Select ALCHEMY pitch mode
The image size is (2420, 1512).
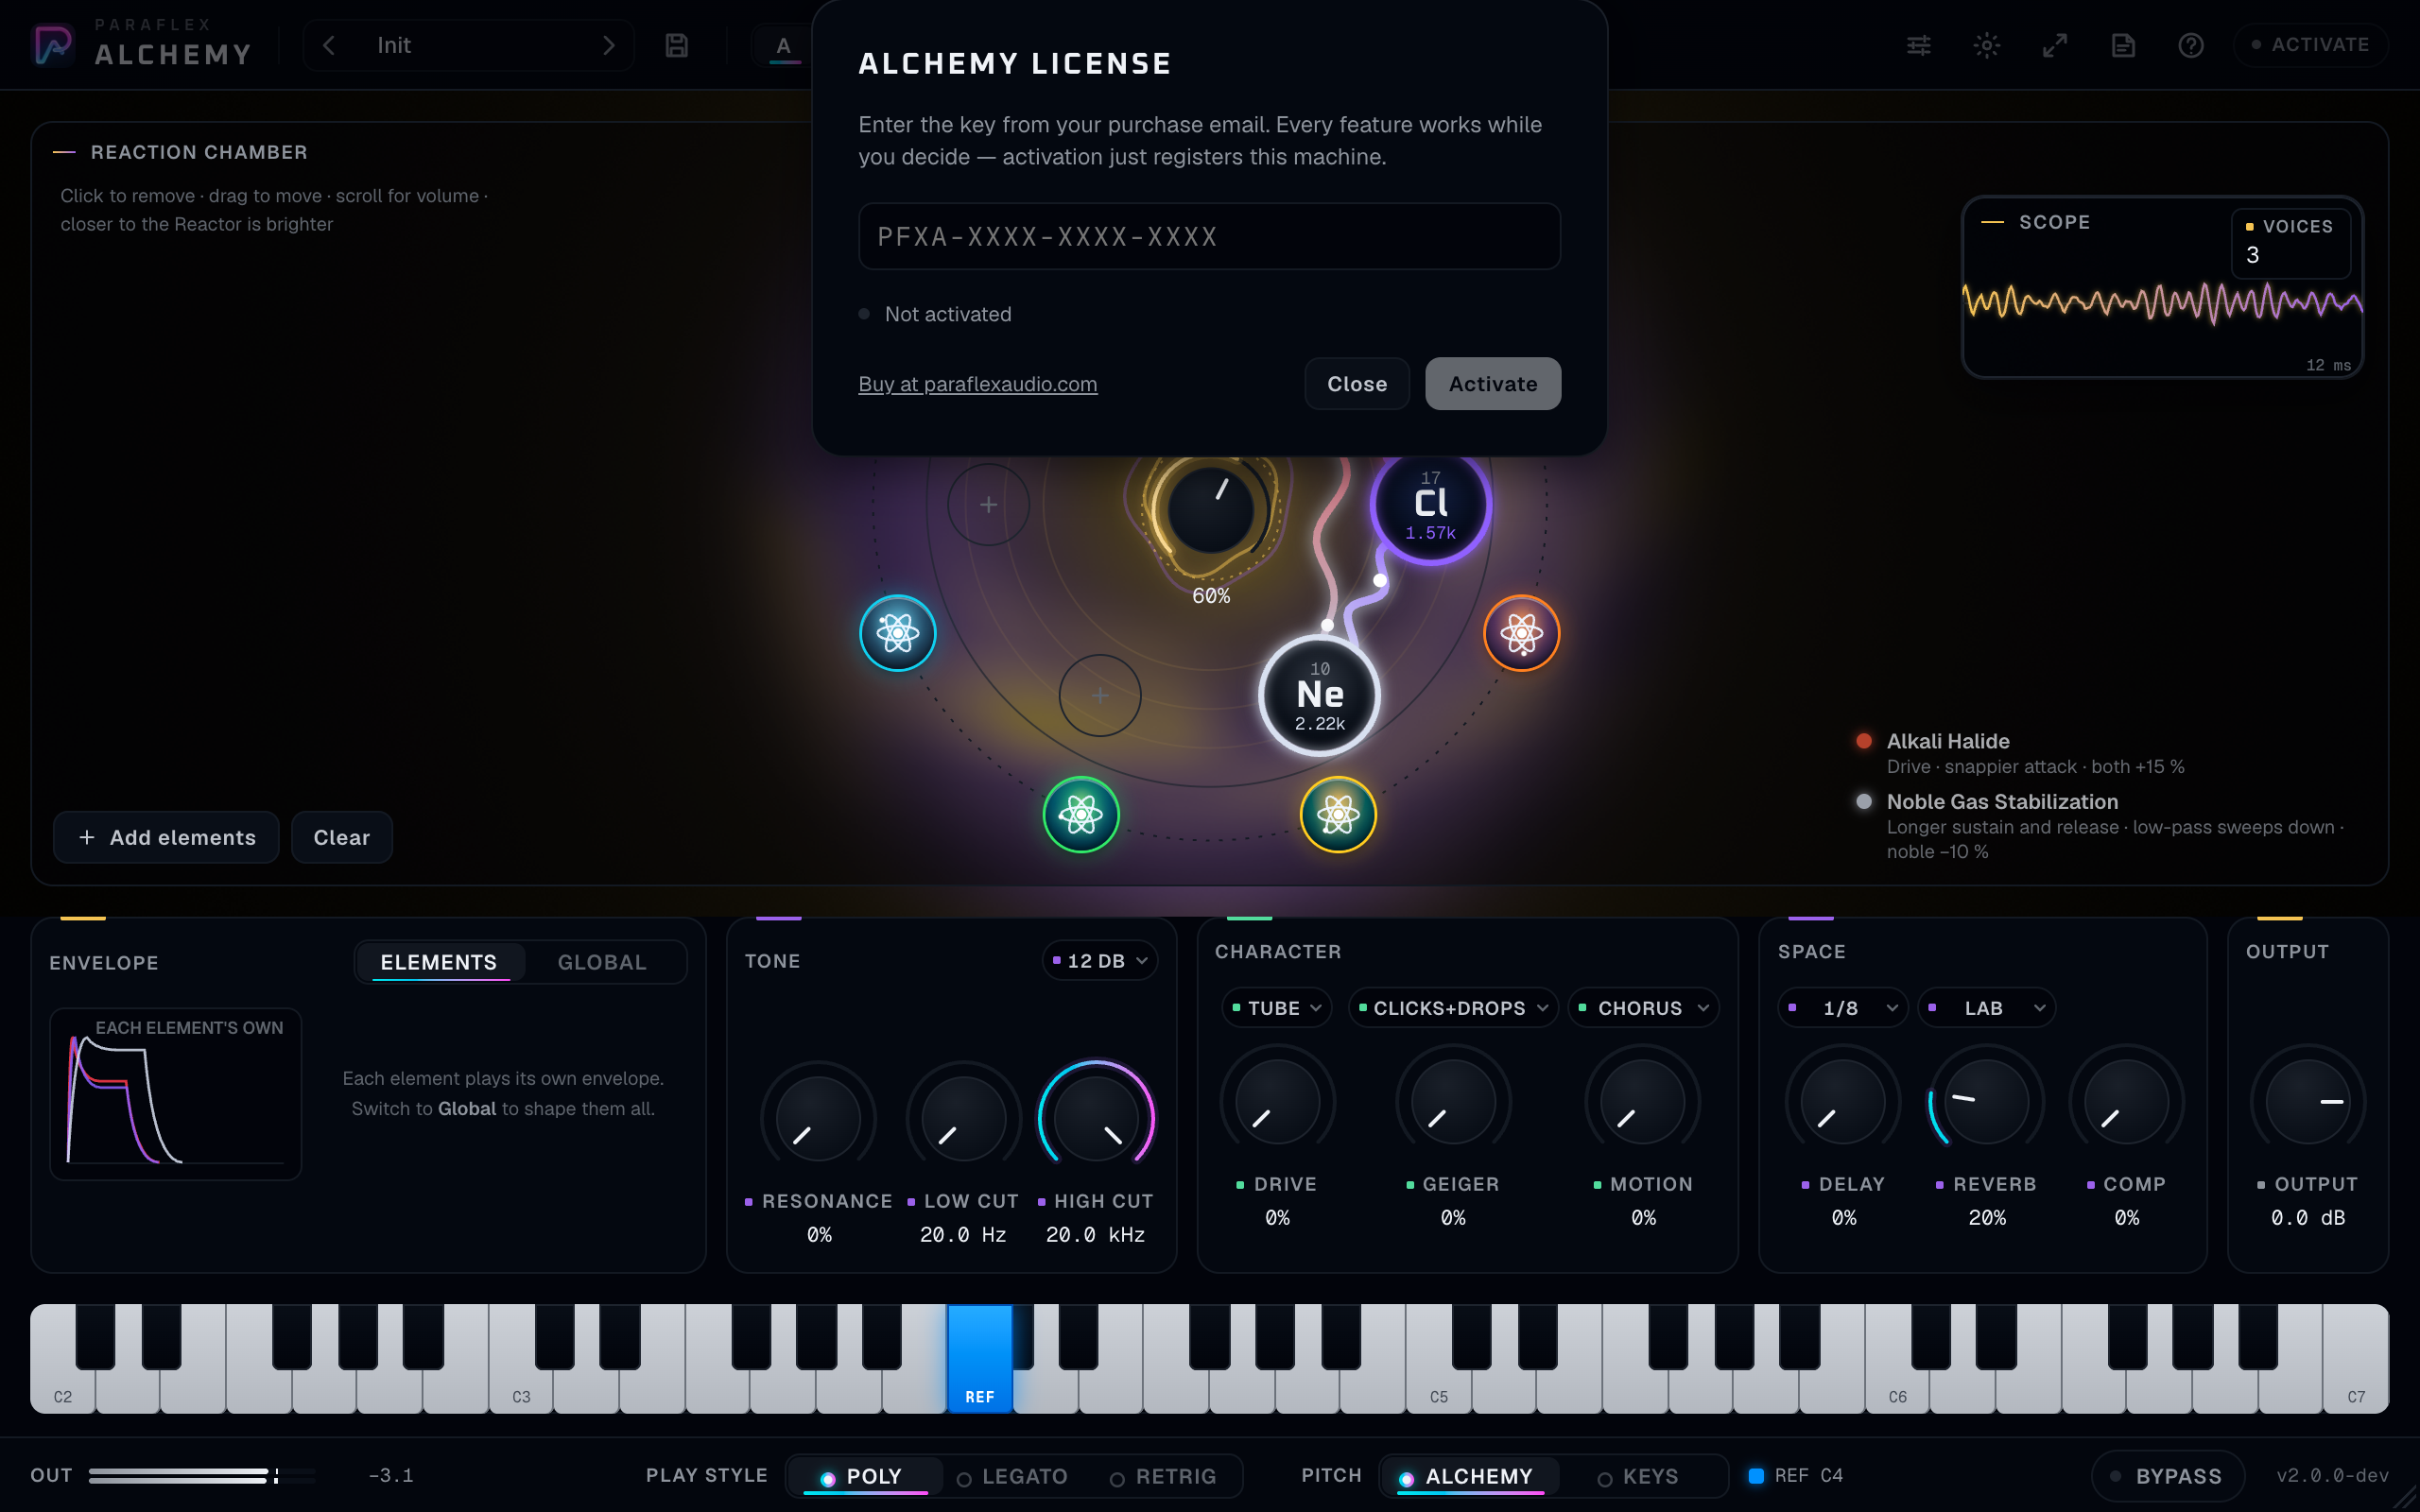(x=1468, y=1476)
